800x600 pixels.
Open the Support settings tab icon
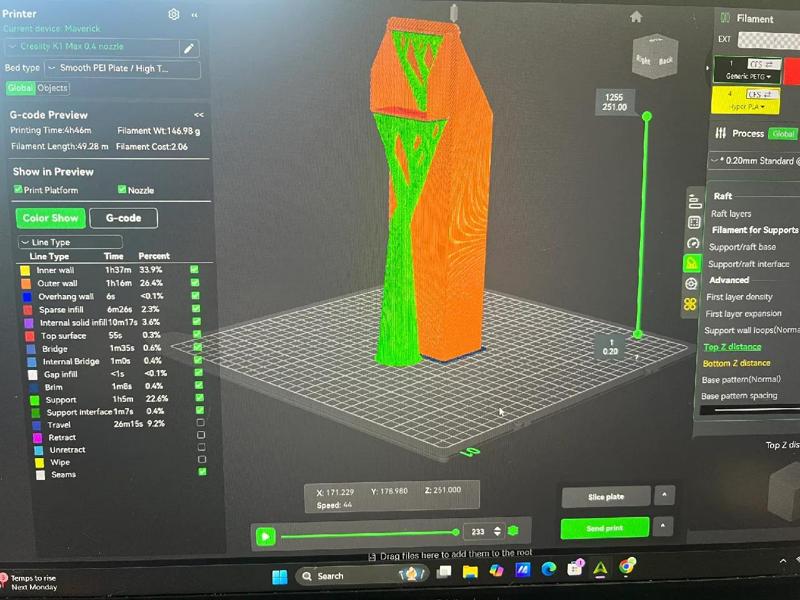[692, 263]
